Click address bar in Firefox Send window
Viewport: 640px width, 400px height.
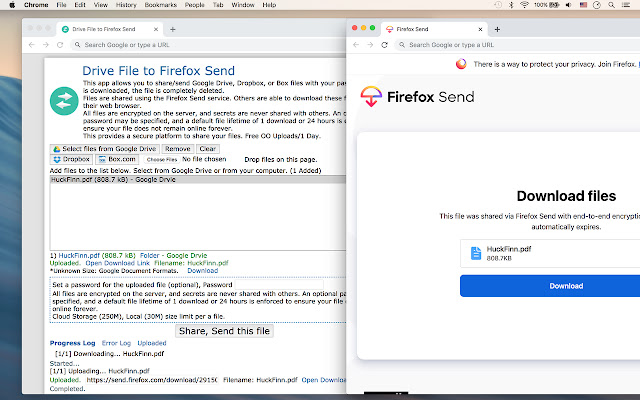pyautogui.click(x=518, y=45)
